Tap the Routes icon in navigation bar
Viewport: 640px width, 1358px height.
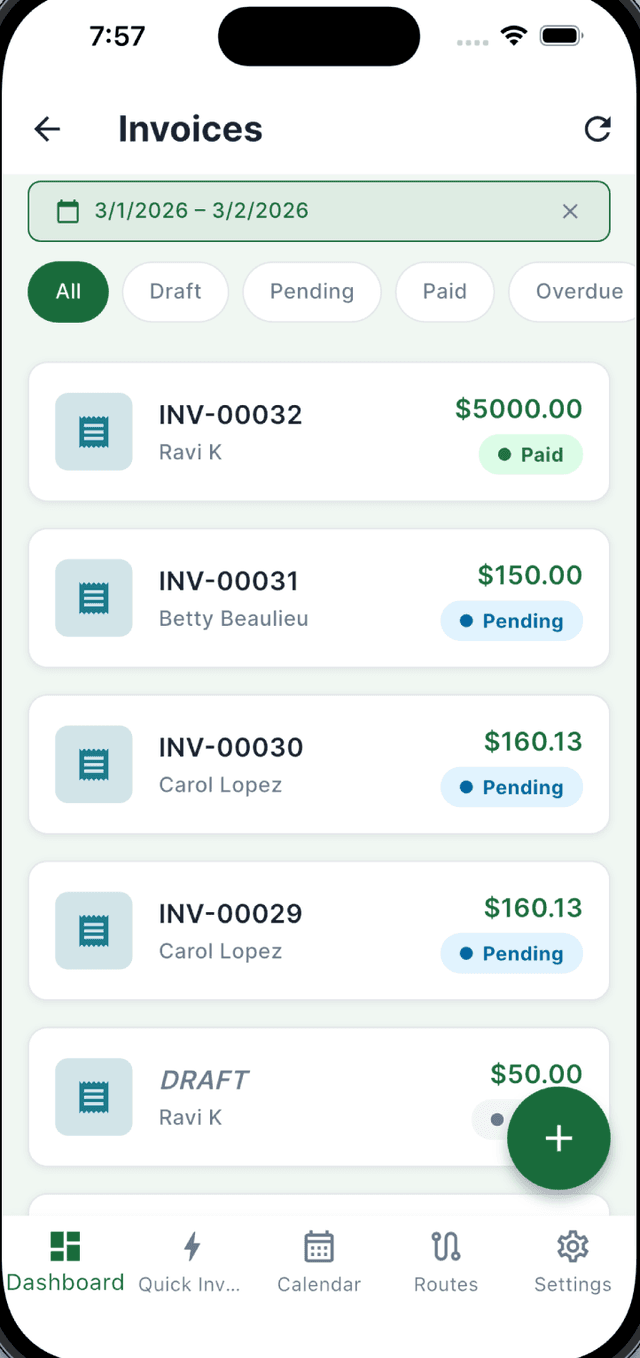click(446, 1246)
